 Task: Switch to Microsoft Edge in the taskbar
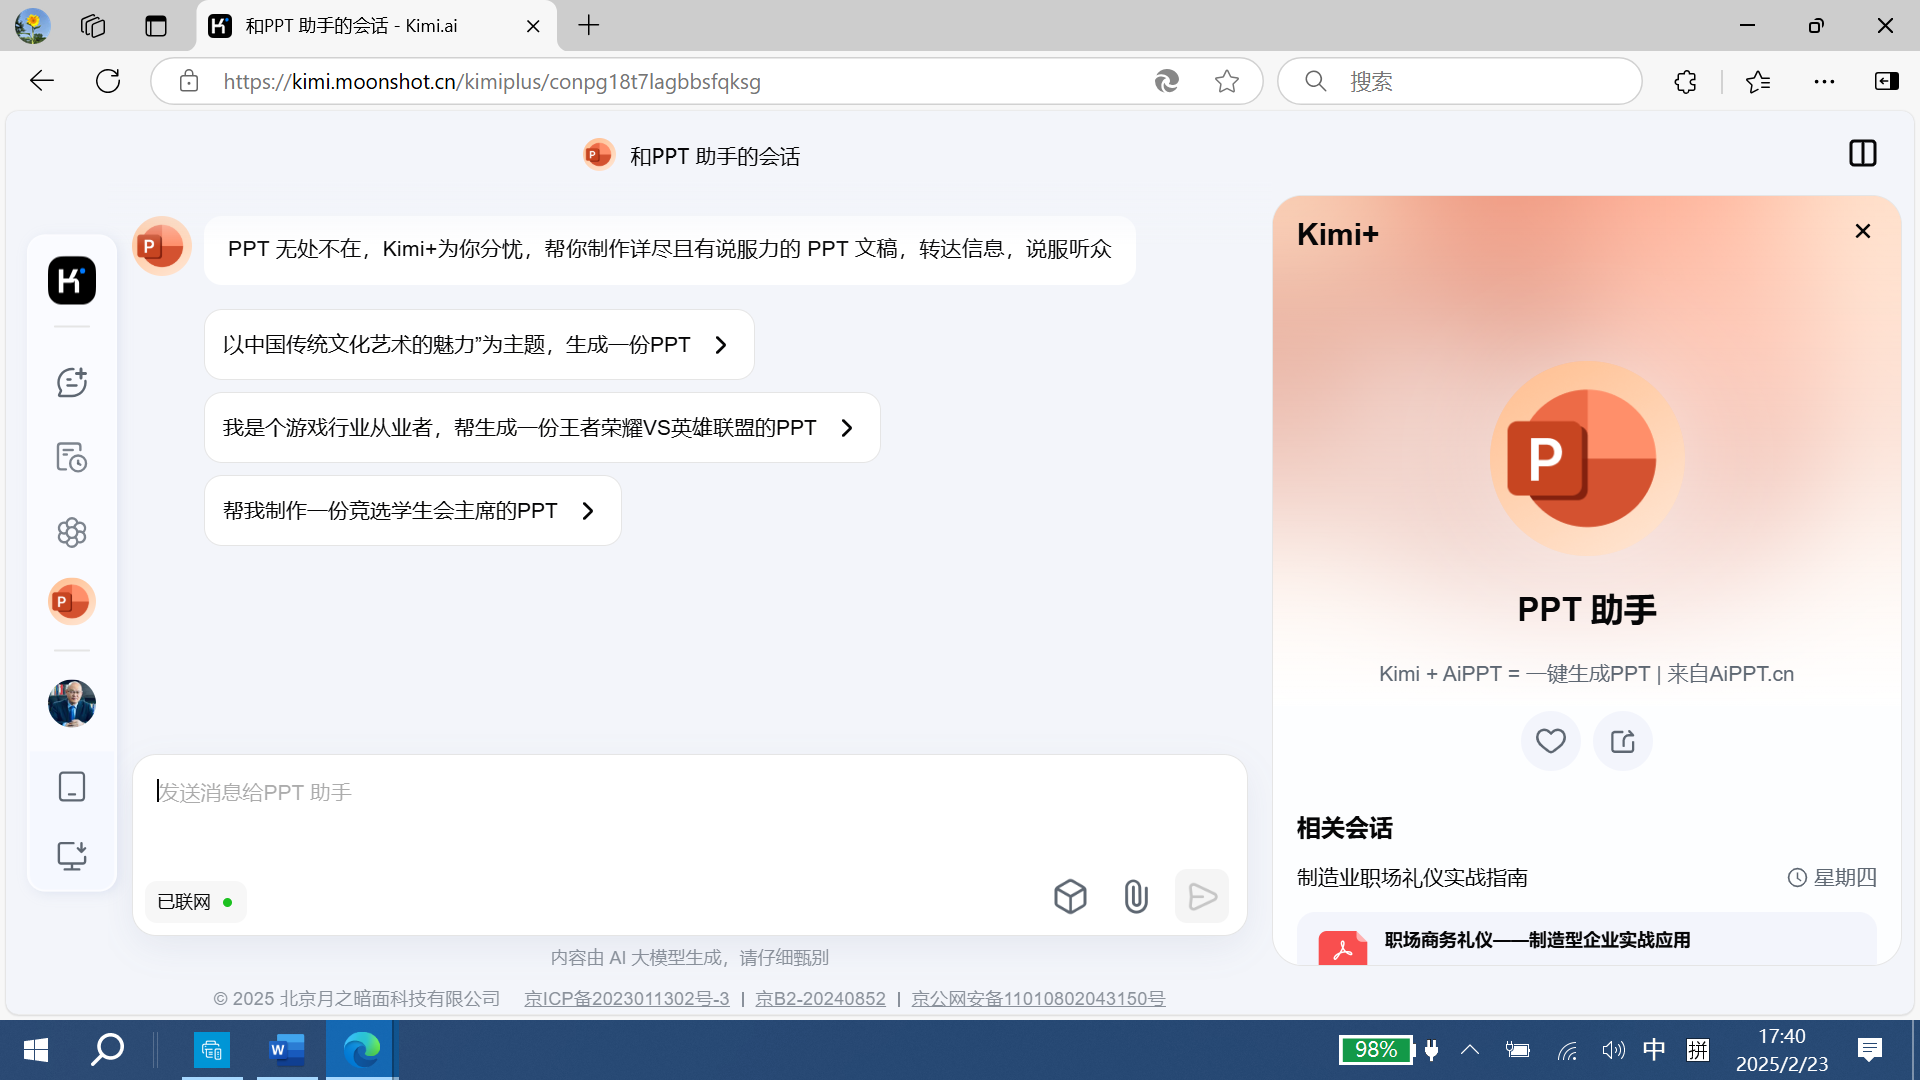(x=361, y=1050)
